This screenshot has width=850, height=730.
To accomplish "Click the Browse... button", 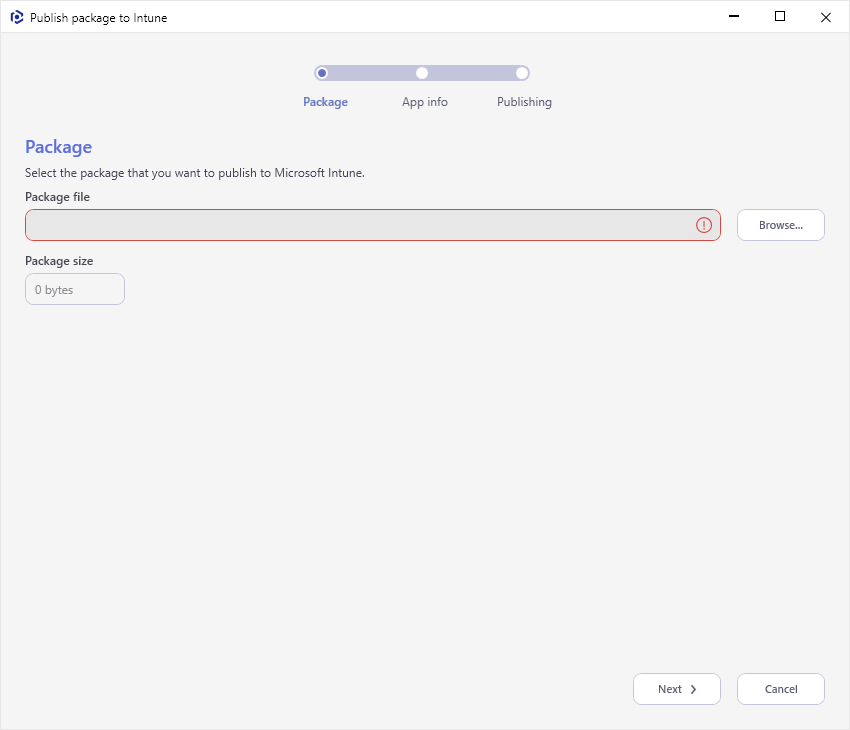I will 781,225.
